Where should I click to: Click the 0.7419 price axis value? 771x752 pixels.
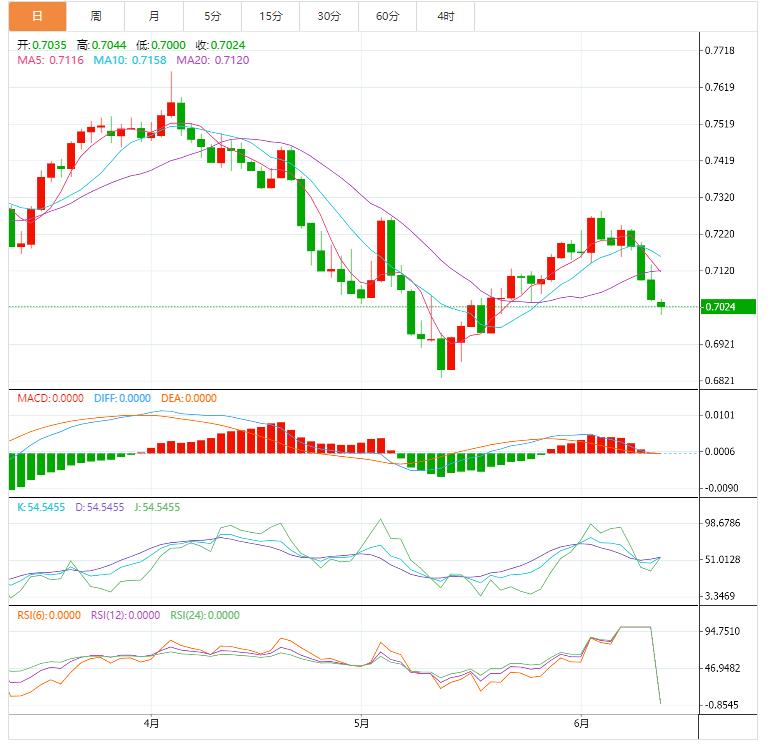tap(719, 161)
